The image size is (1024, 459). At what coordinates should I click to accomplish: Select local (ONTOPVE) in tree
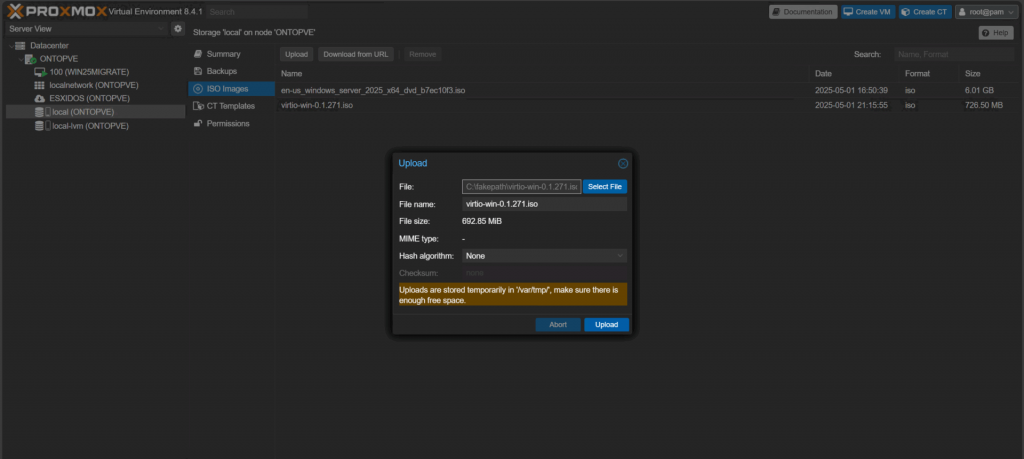click(x=95, y=112)
